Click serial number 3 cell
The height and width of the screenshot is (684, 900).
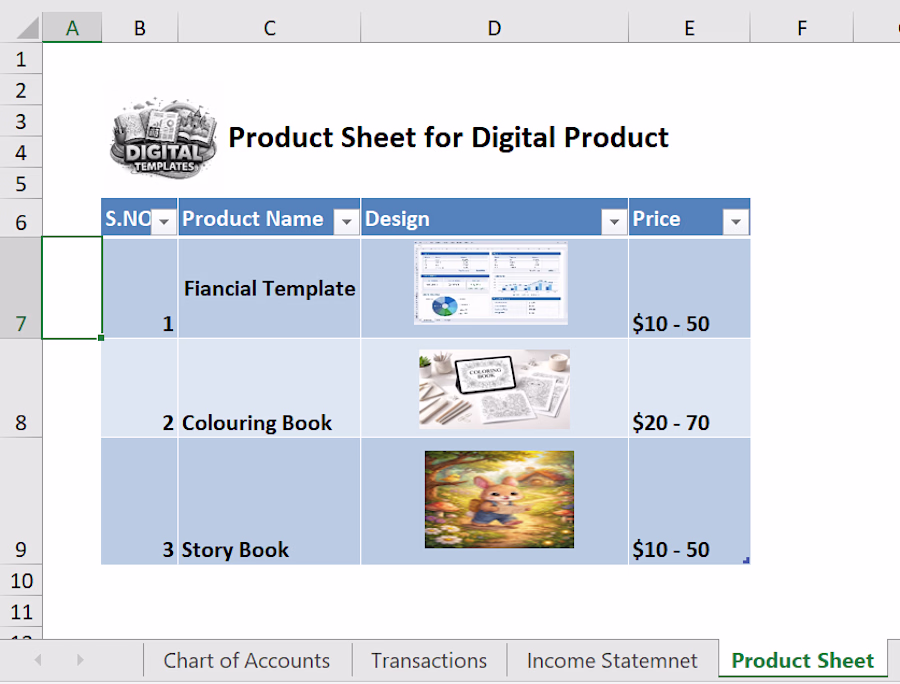139,502
